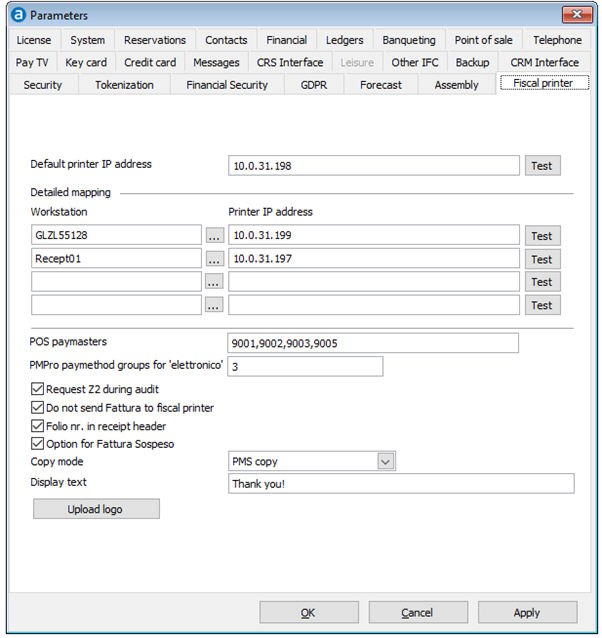Edit printer IP 10.0.31.197 field
Image resolution: width=602 pixels, height=638 pixels.
(x=373, y=258)
